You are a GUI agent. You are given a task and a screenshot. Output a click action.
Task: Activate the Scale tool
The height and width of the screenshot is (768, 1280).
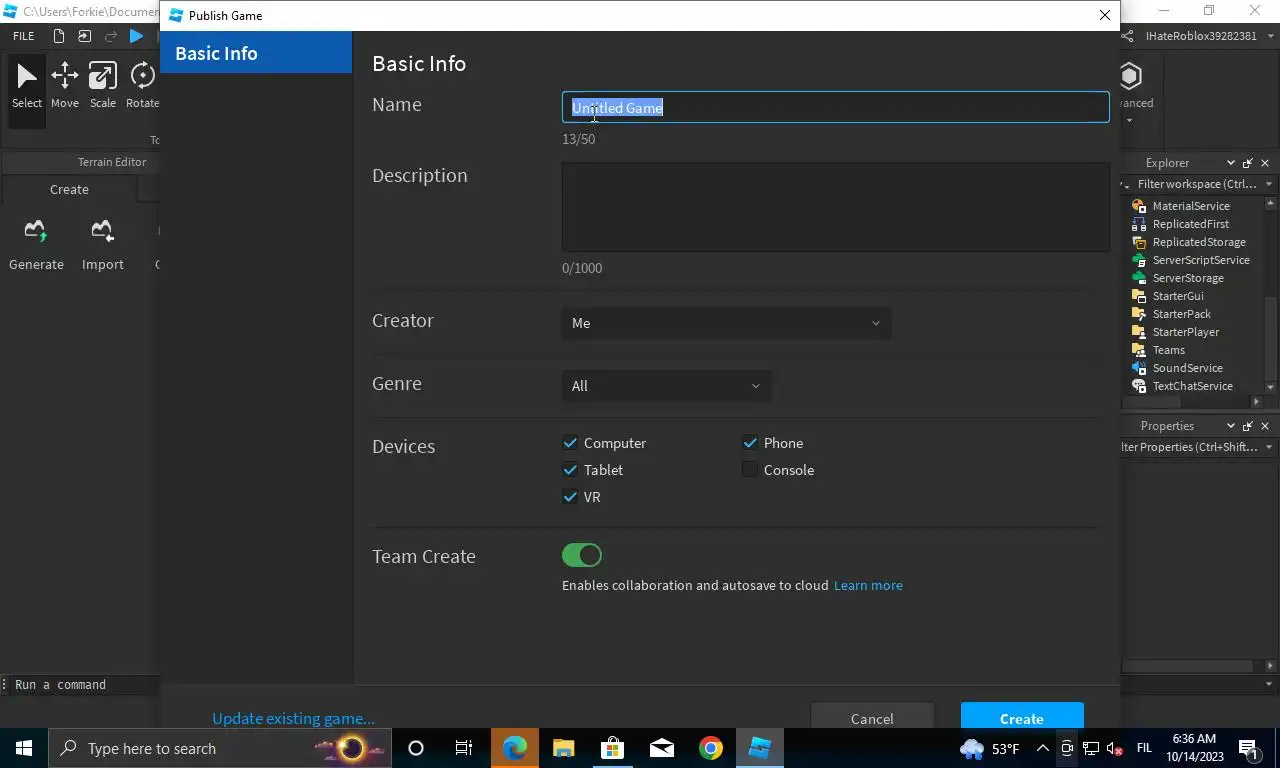click(x=103, y=86)
